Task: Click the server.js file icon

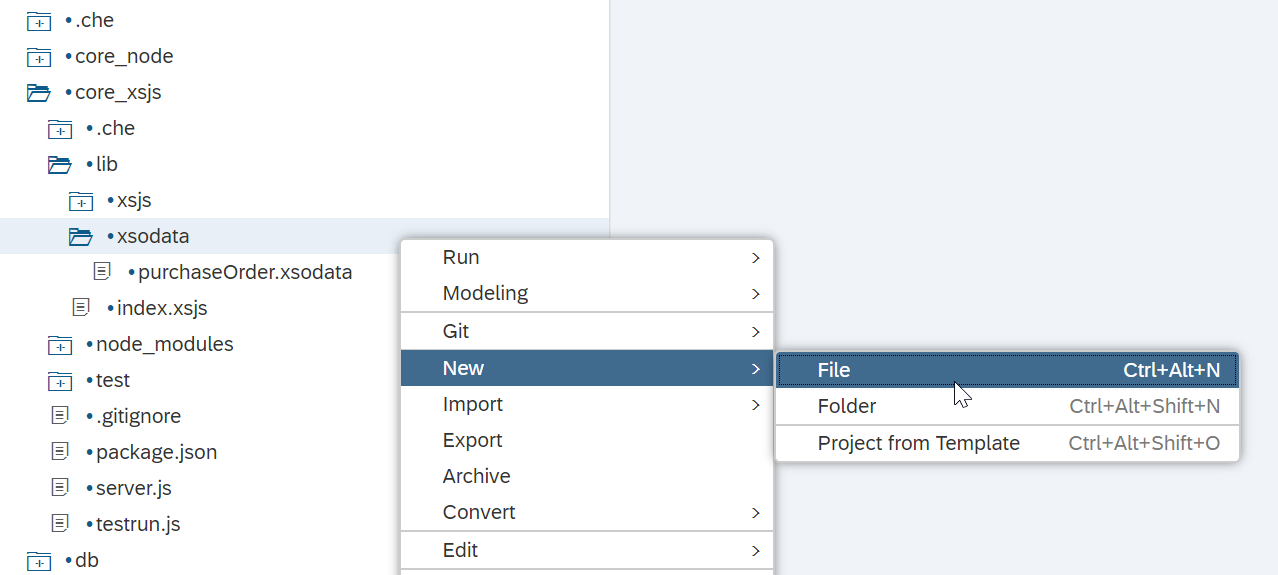Action: pos(60,488)
